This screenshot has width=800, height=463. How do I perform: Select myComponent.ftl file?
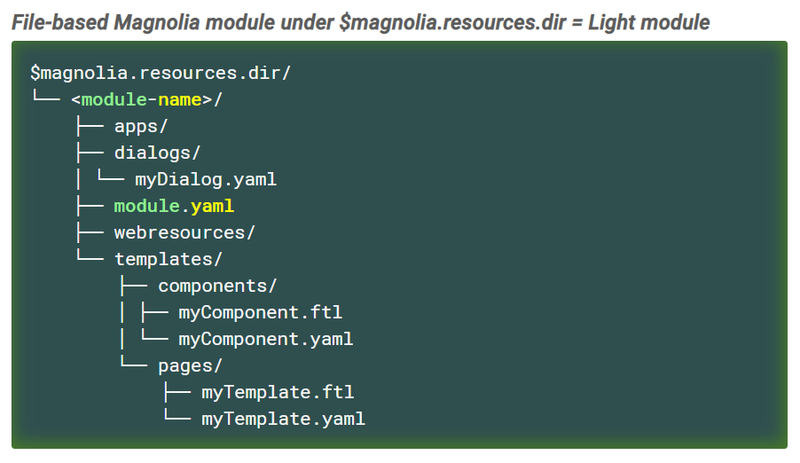(x=260, y=312)
